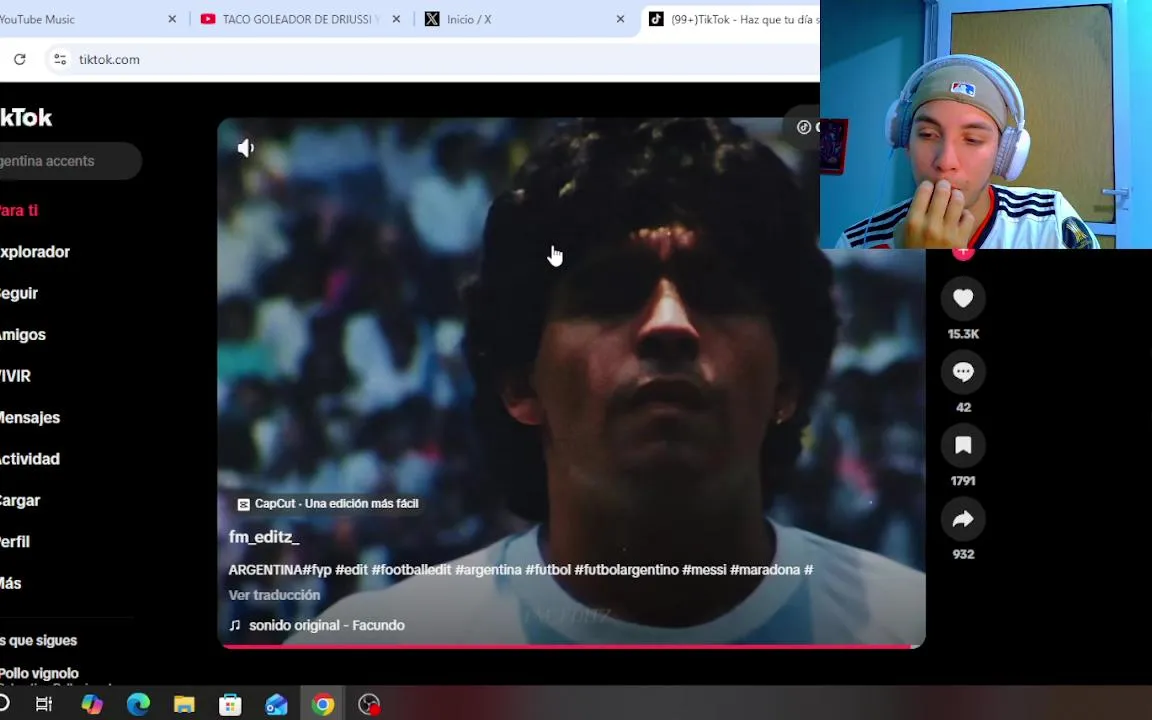
Task: Open Task View on the taskbar
Action: coord(44,704)
